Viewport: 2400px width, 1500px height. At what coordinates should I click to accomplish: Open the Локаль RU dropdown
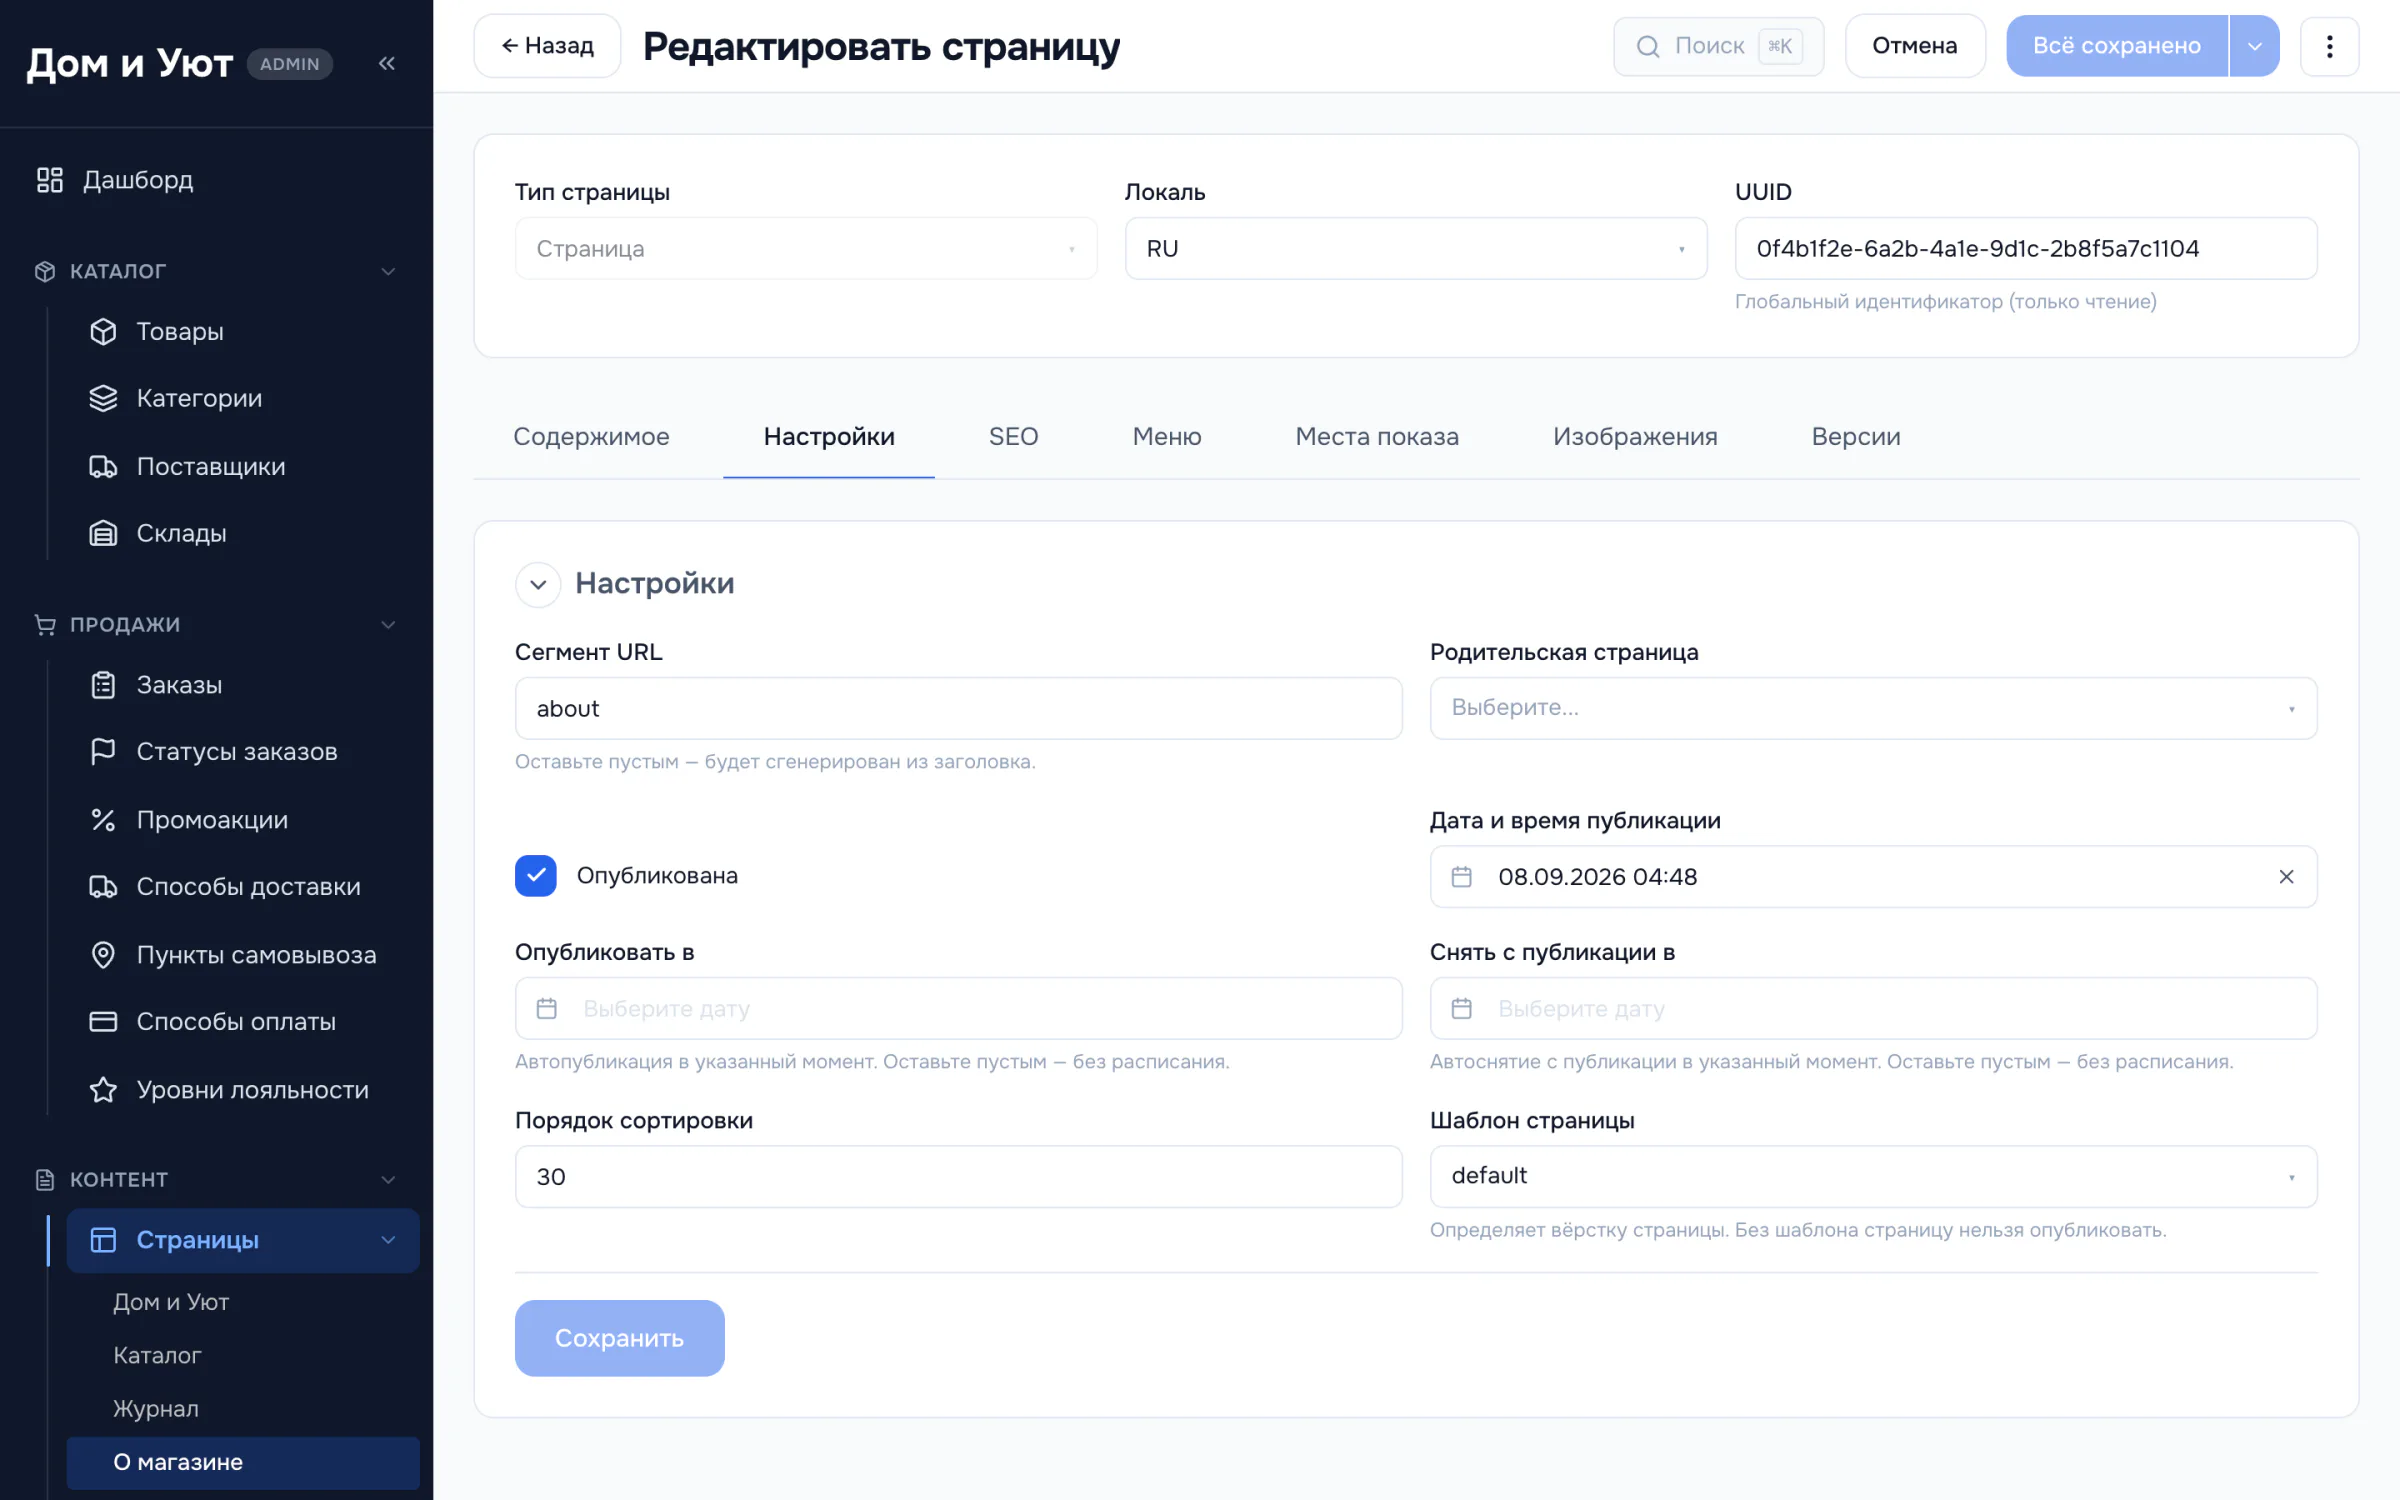[x=1415, y=248]
